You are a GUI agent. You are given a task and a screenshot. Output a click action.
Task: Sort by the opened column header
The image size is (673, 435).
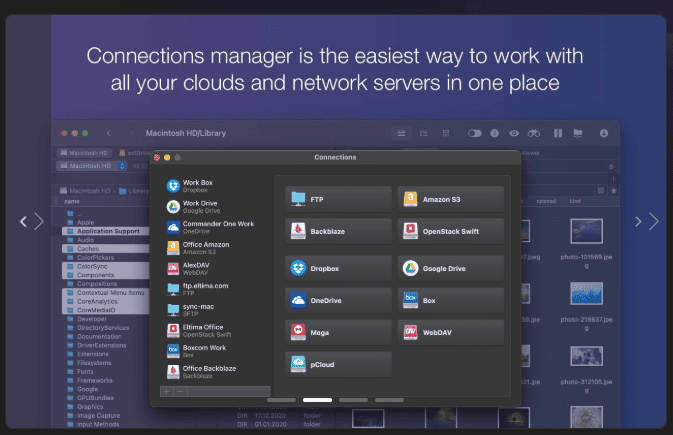click(546, 201)
